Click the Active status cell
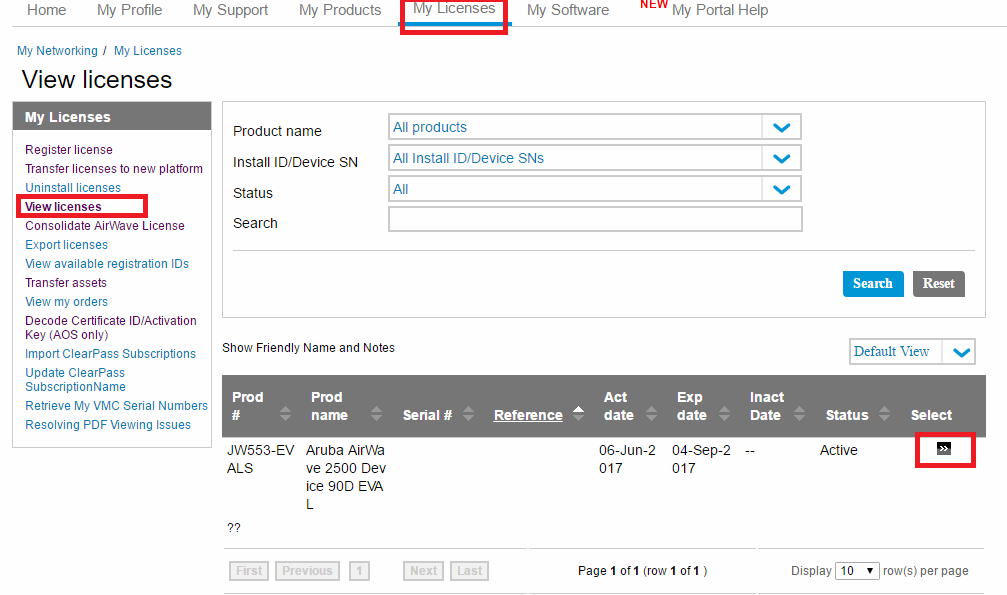Screen dimensions: 1007x595 click(838, 450)
